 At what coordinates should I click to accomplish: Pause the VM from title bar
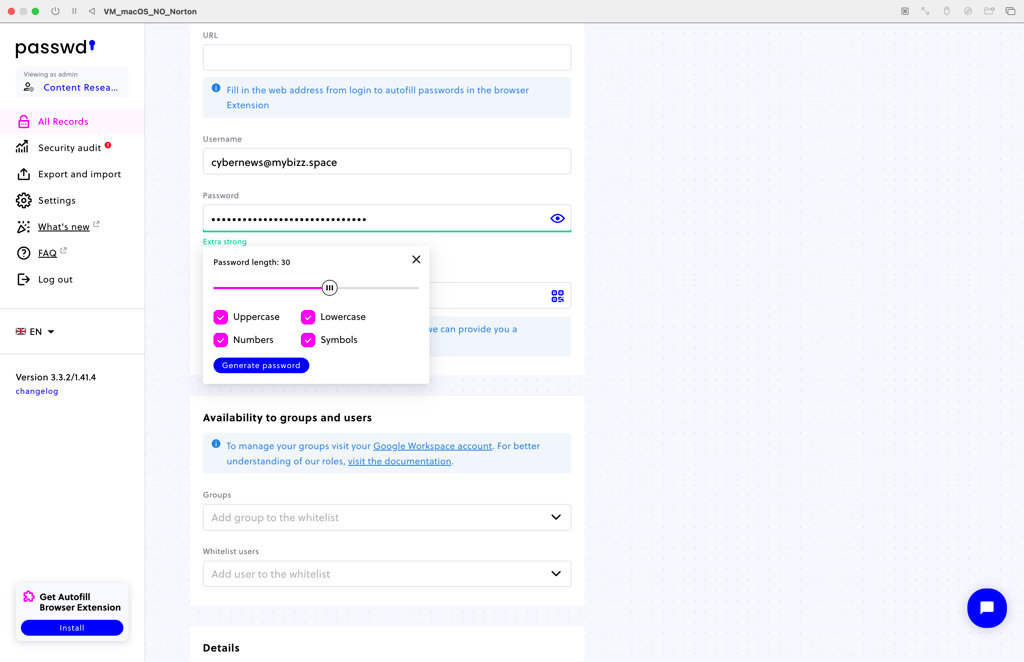pos(74,11)
